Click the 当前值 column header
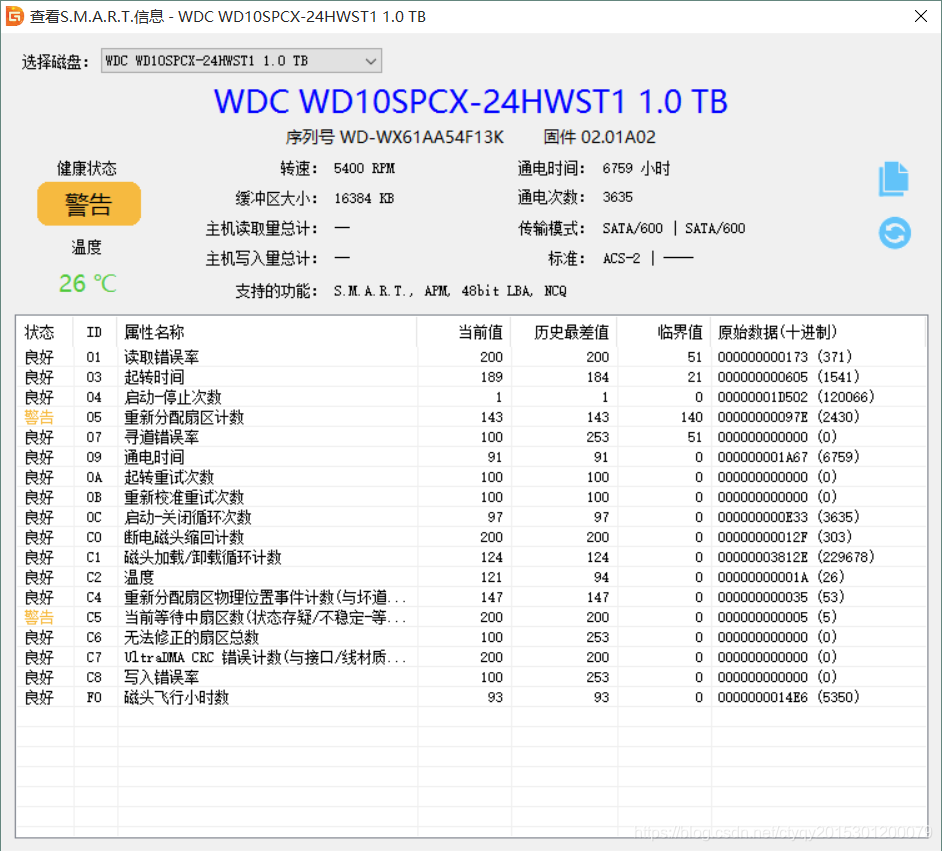The image size is (942, 851). [480, 332]
